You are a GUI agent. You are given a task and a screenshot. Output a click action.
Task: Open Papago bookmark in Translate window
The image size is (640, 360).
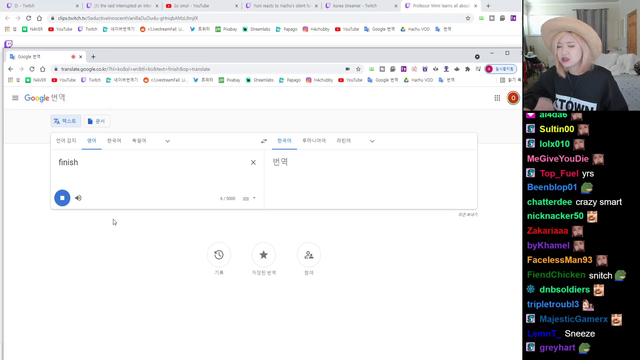click(289, 80)
